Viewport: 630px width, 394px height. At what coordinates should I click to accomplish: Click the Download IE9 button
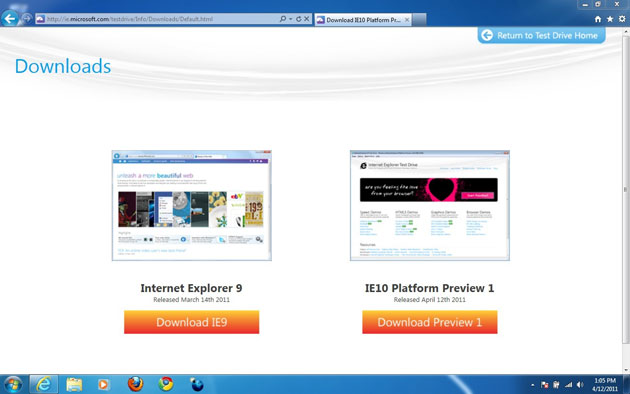tap(192, 322)
